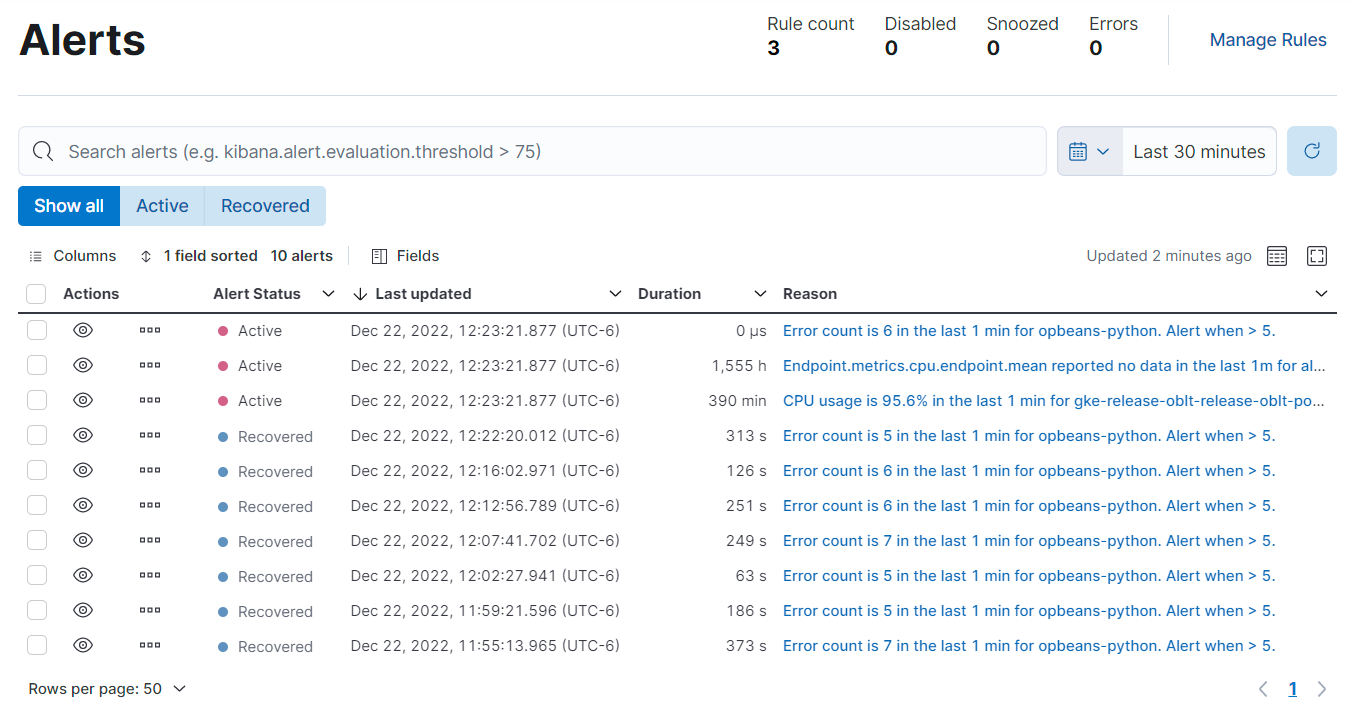Screen dimensions: 1357x715
Task: Click the refresh icon button
Action: pyautogui.click(x=1311, y=151)
